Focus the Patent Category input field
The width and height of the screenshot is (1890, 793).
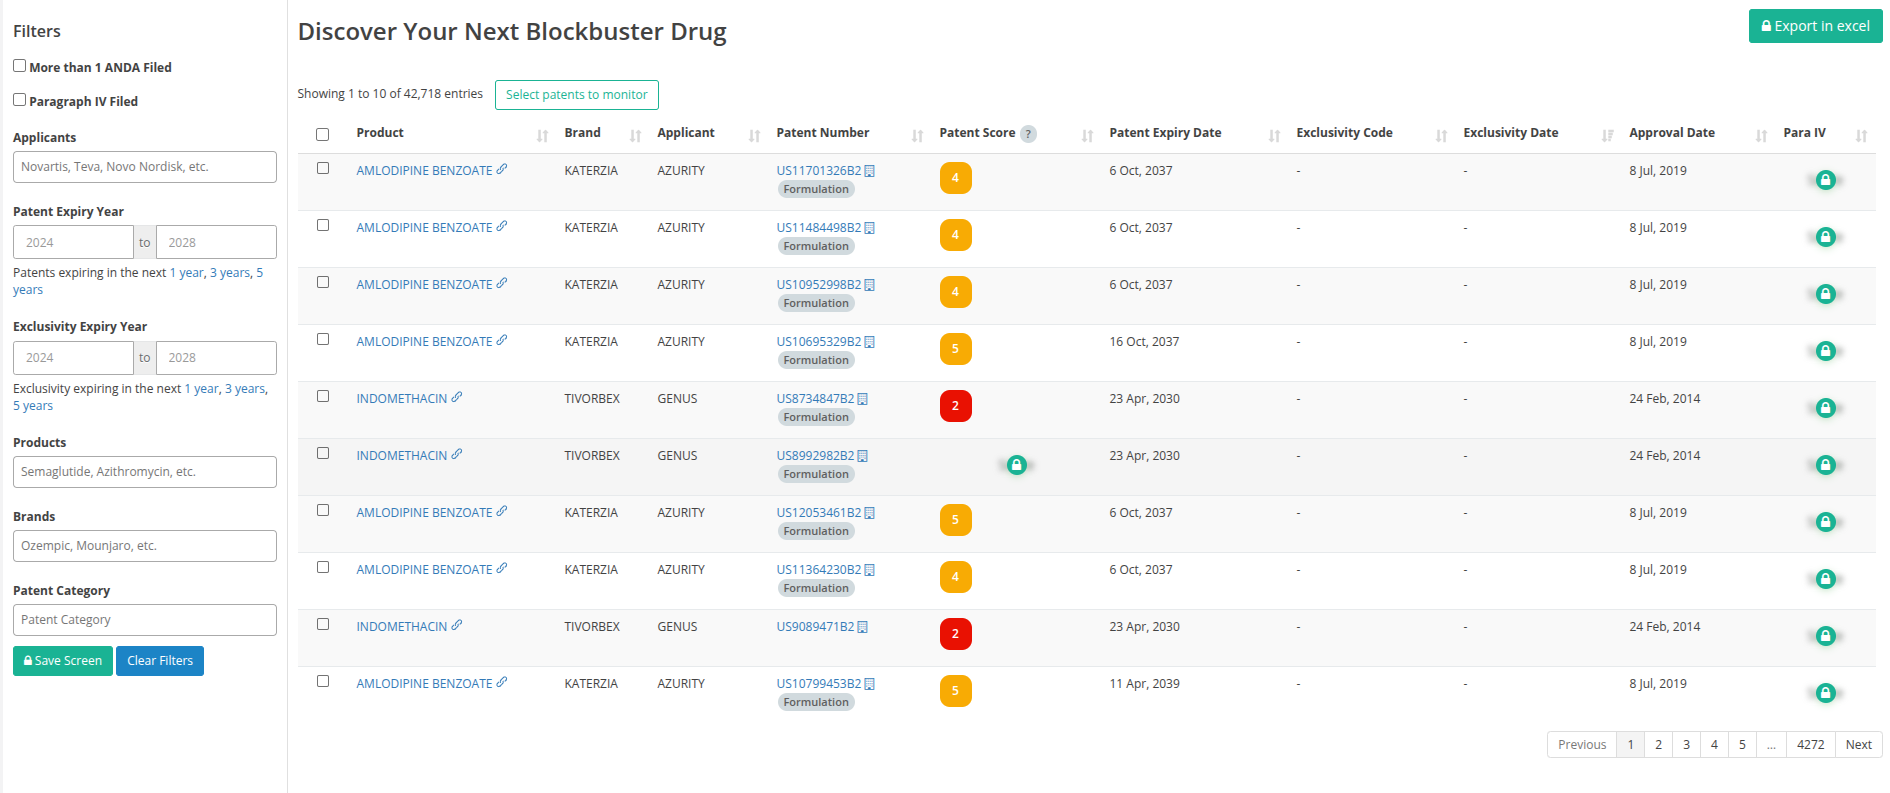coord(145,620)
